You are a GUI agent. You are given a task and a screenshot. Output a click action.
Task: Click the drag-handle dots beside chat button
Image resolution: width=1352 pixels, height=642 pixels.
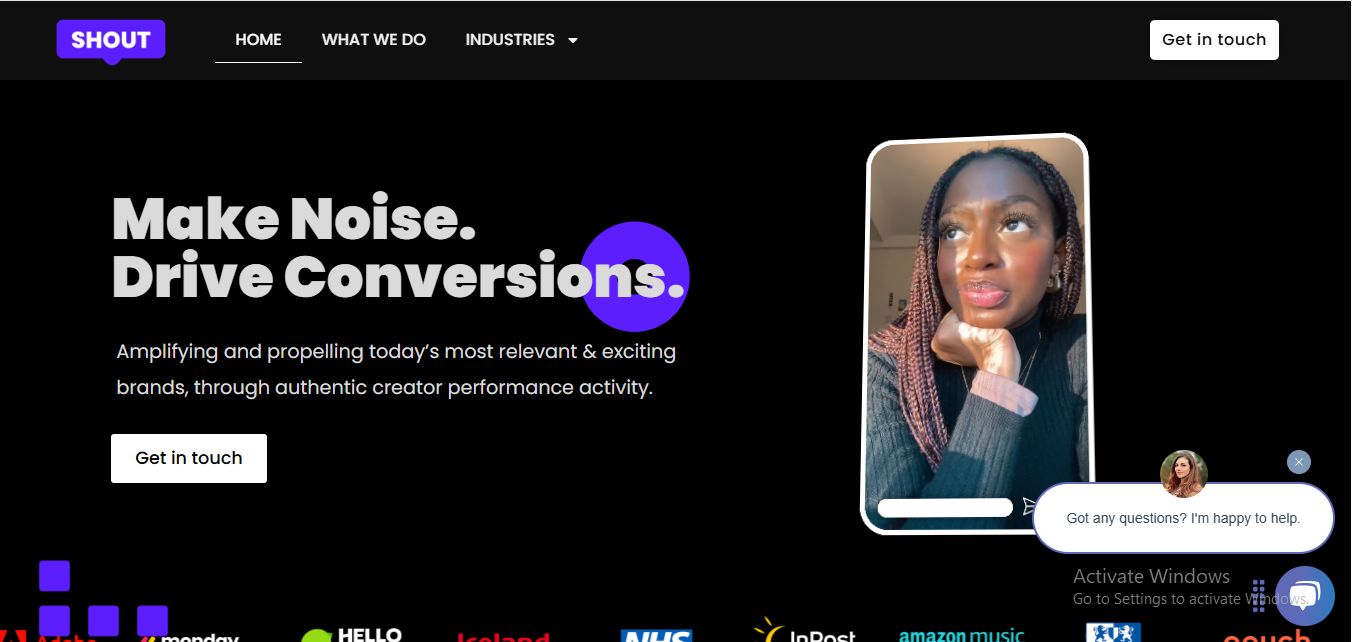tap(1259, 595)
